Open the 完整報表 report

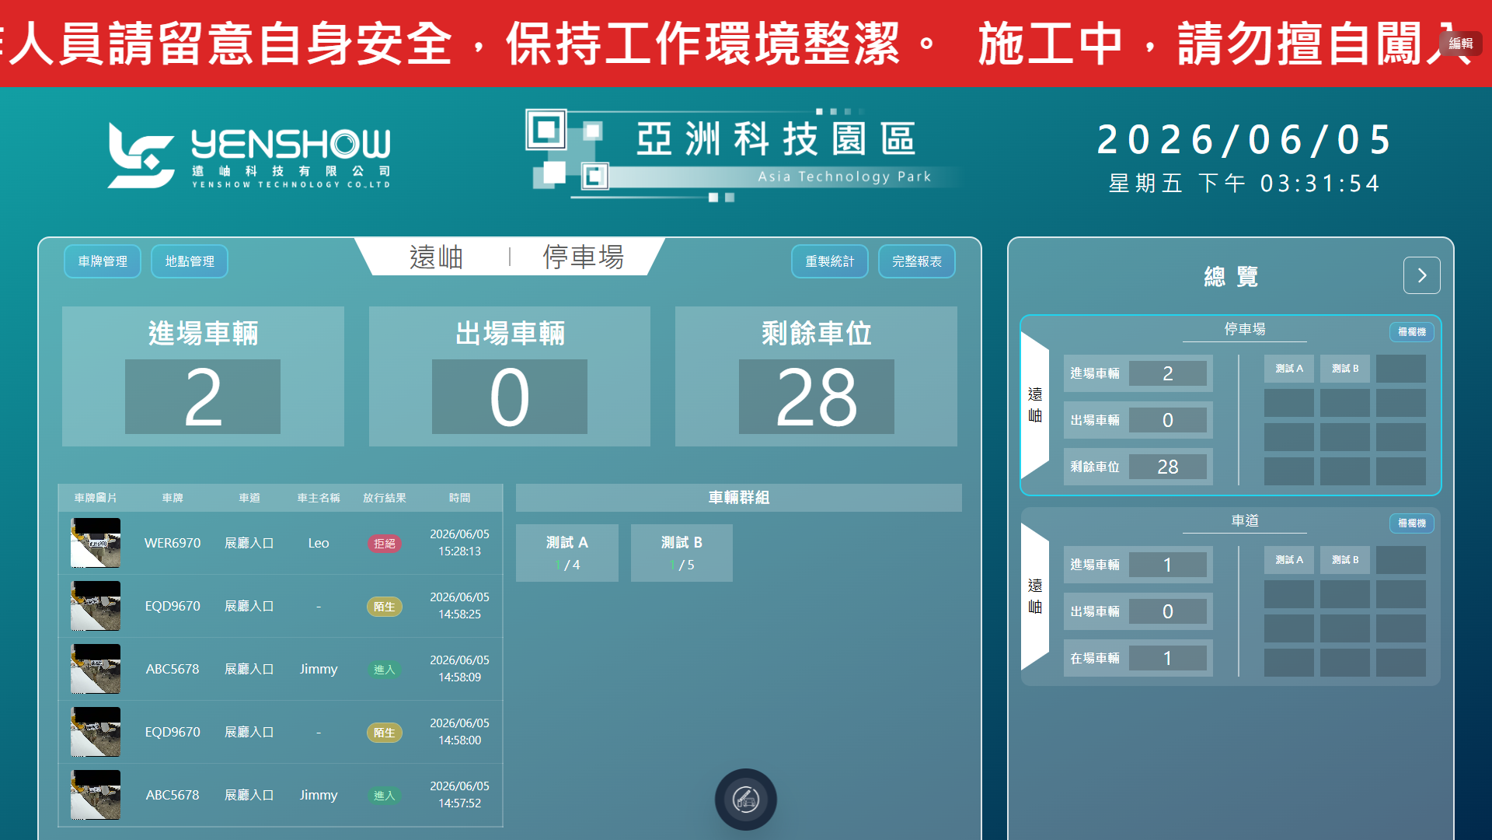point(917,261)
